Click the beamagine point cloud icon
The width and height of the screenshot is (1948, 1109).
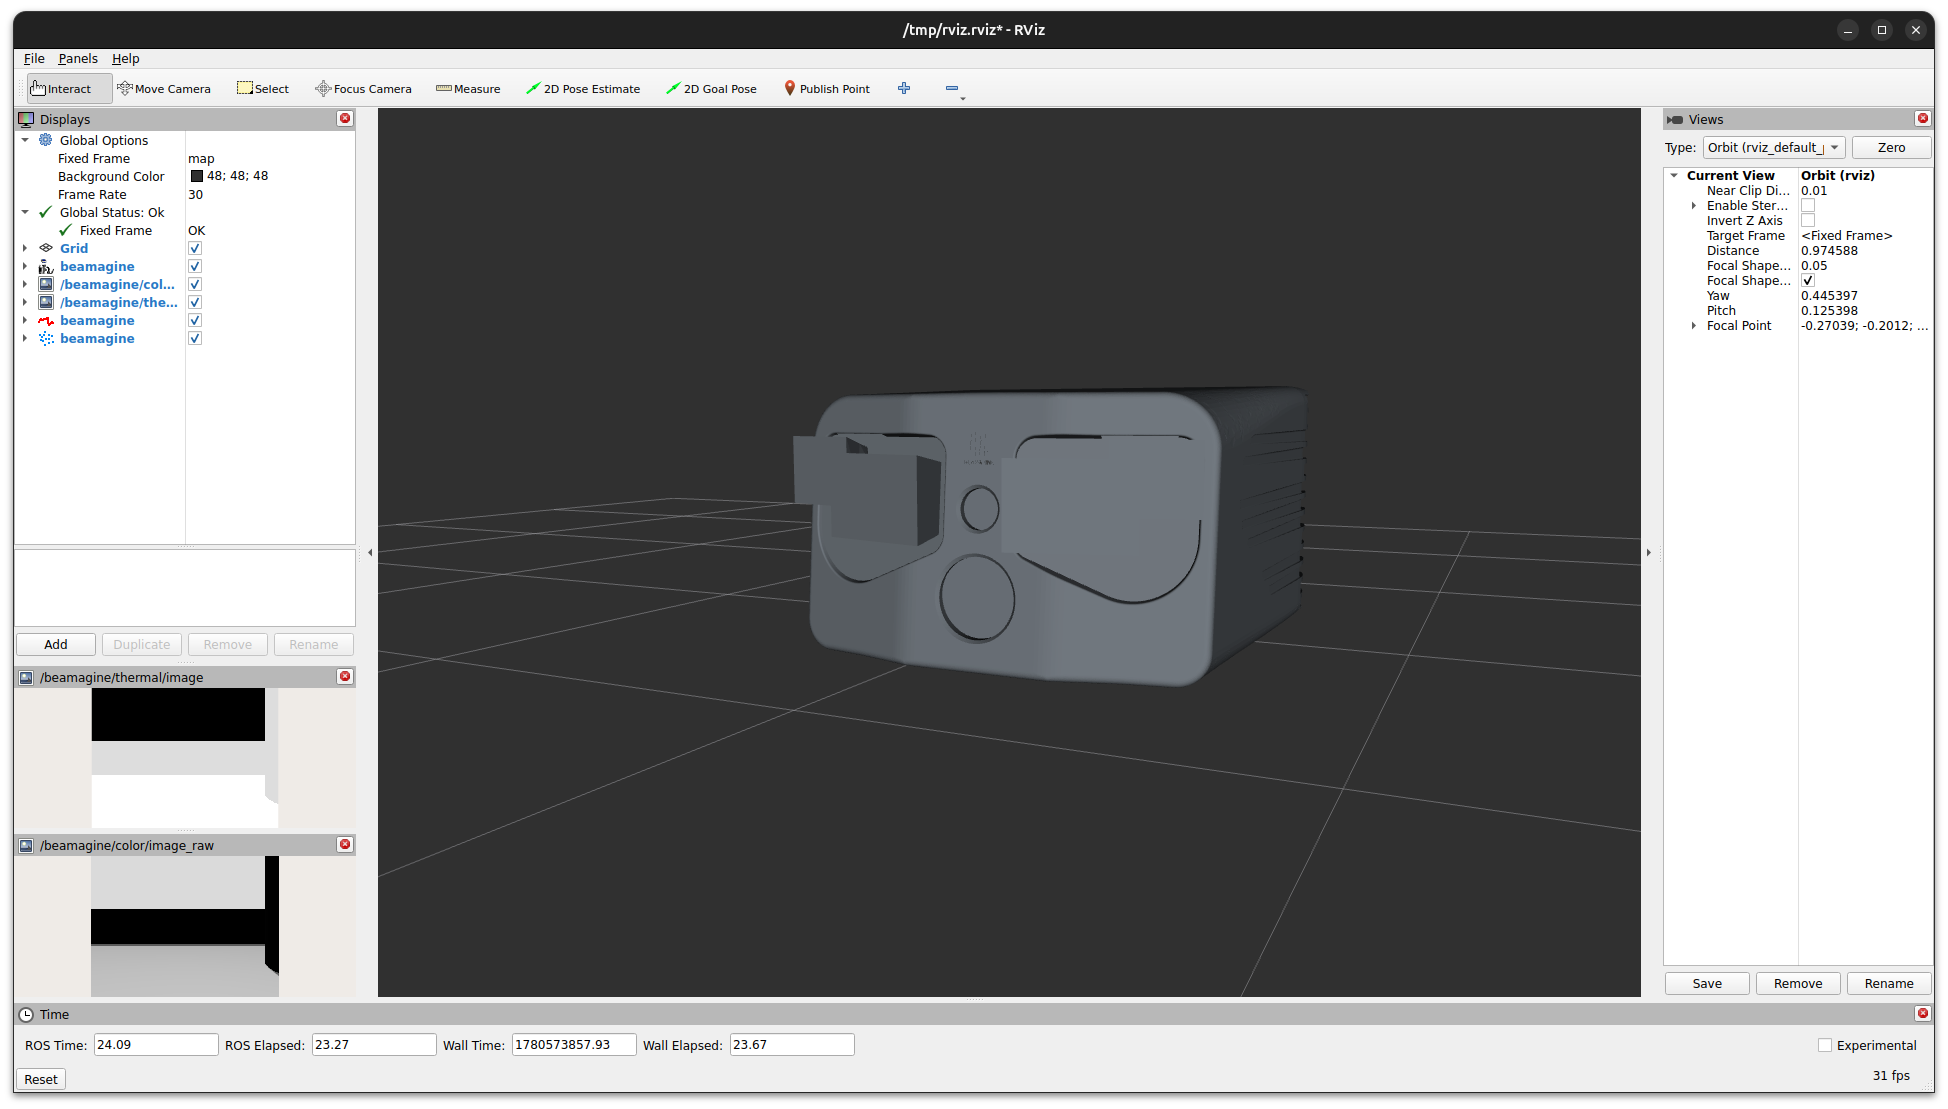click(46, 338)
